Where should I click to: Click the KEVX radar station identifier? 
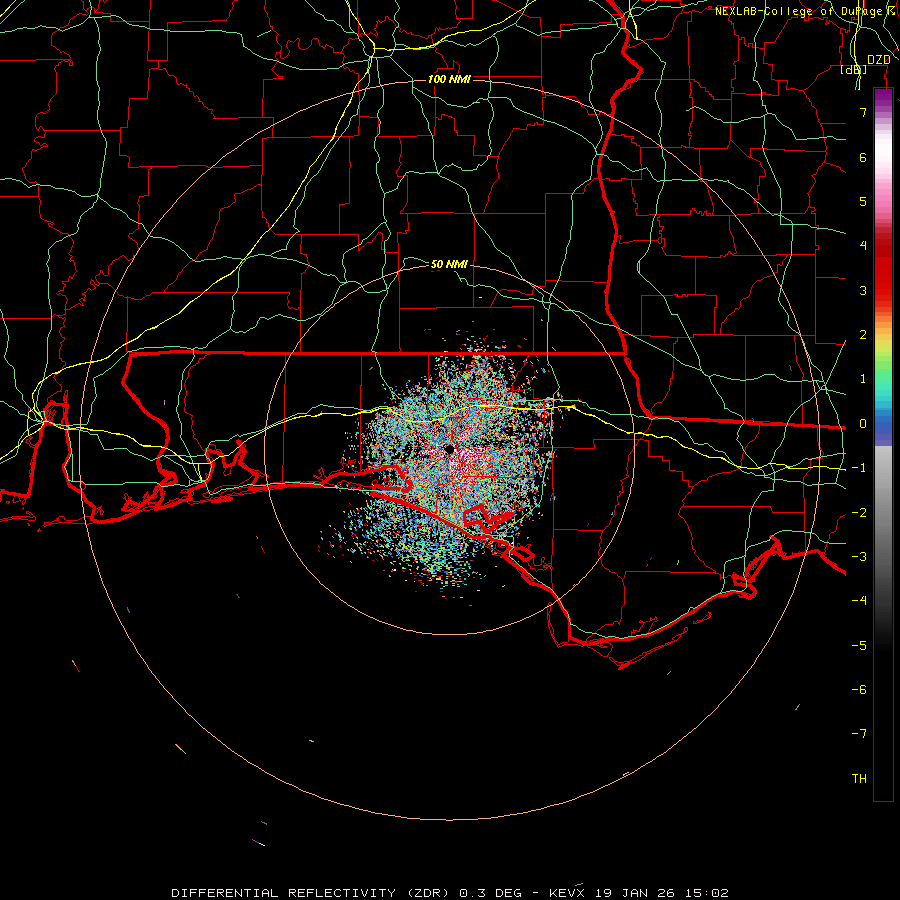pos(567,893)
